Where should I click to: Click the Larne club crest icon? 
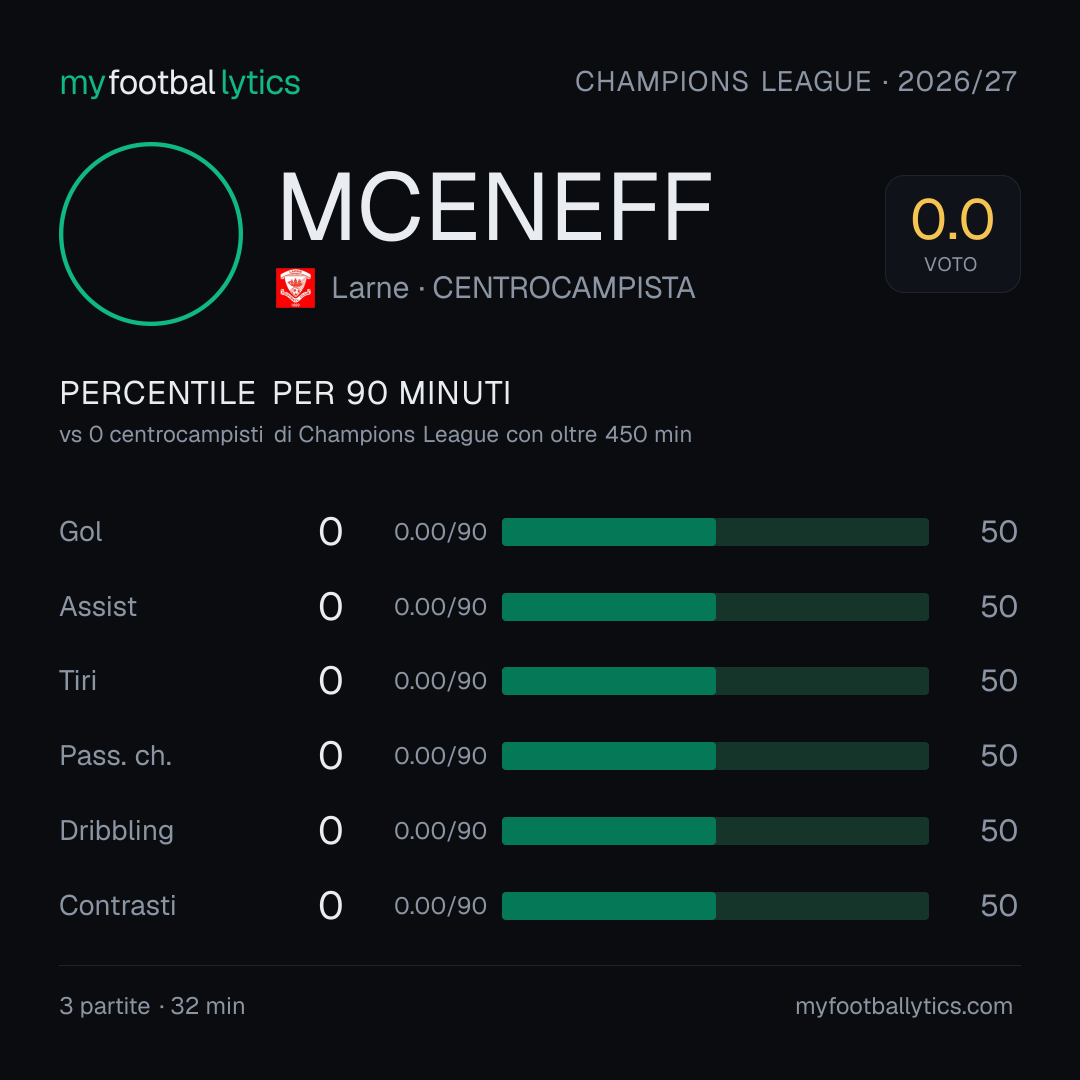pos(295,288)
